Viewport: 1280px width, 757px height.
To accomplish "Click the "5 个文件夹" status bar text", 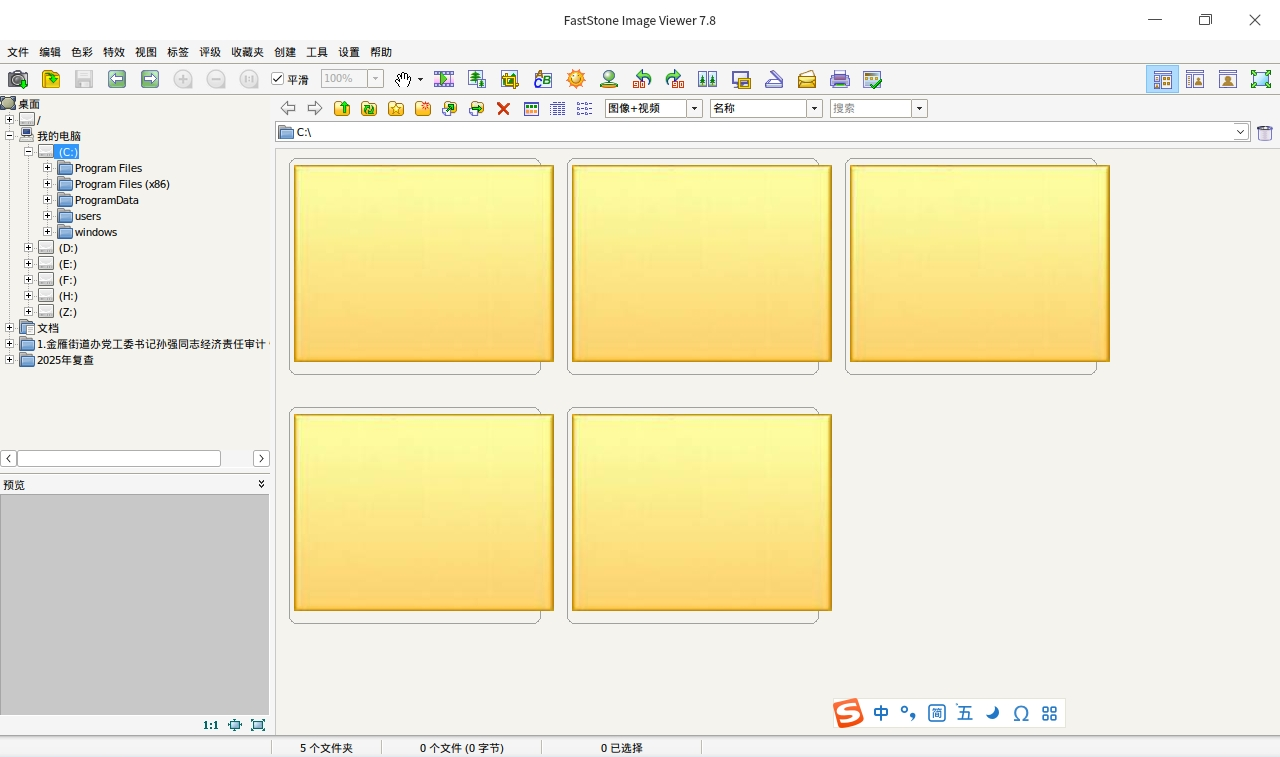I will click(x=326, y=748).
